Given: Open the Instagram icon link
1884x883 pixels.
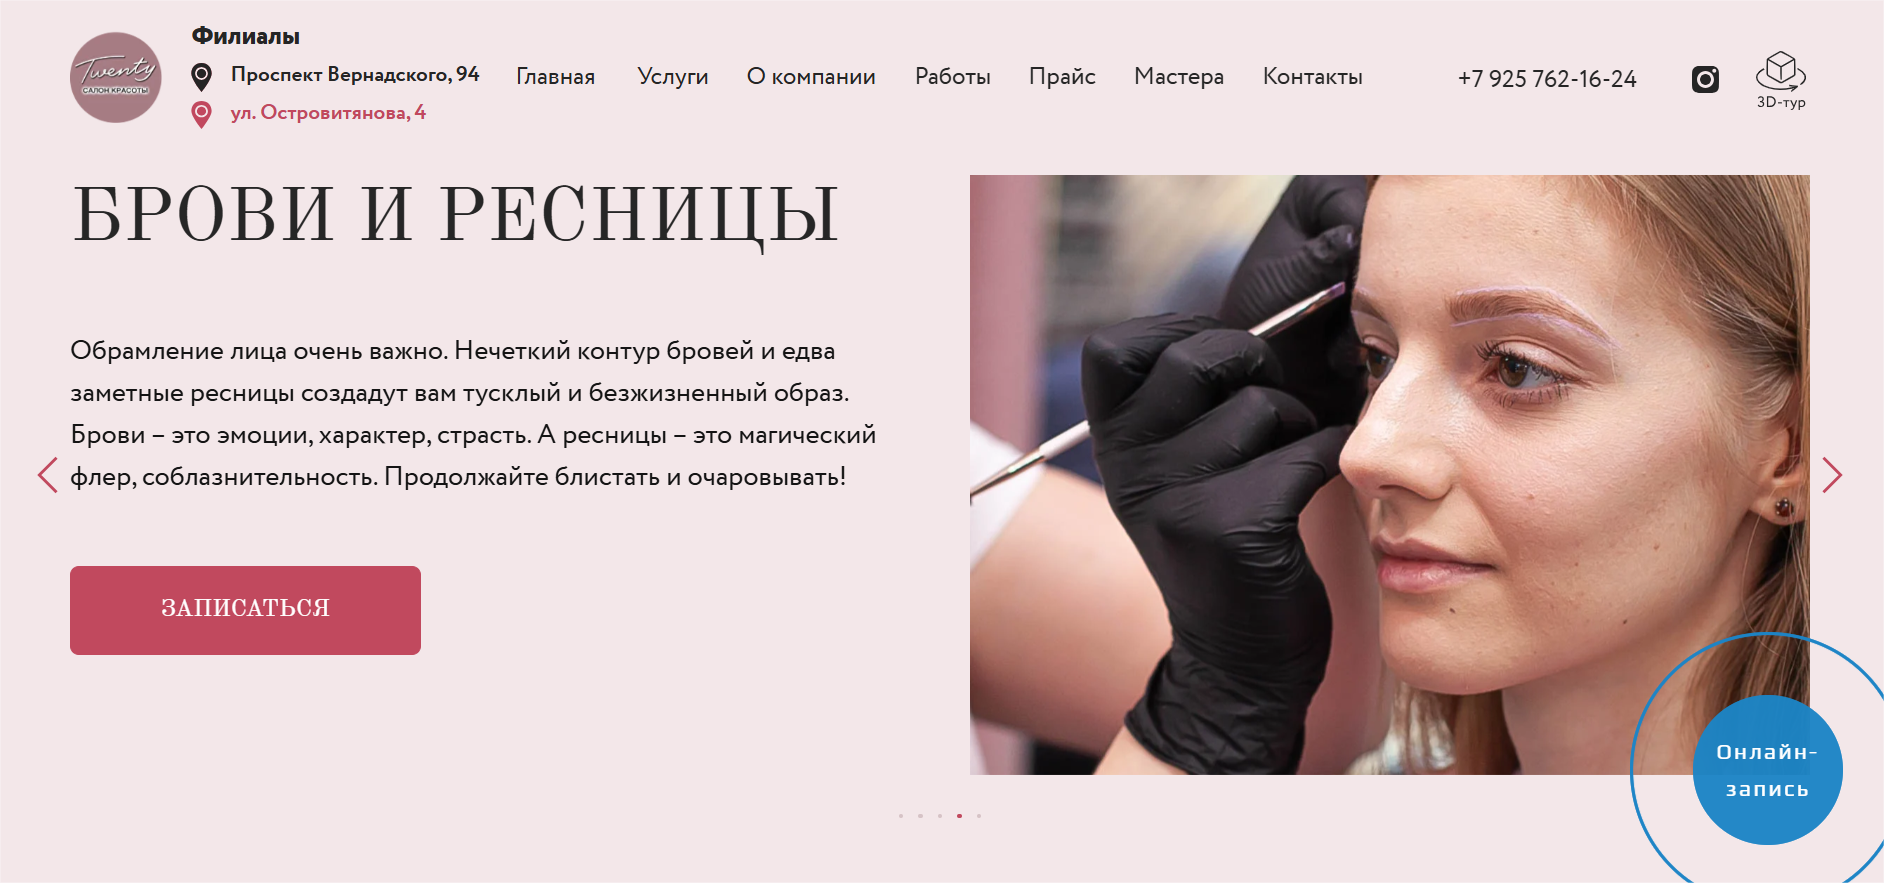Looking at the screenshot, I should pyautogui.click(x=1705, y=79).
